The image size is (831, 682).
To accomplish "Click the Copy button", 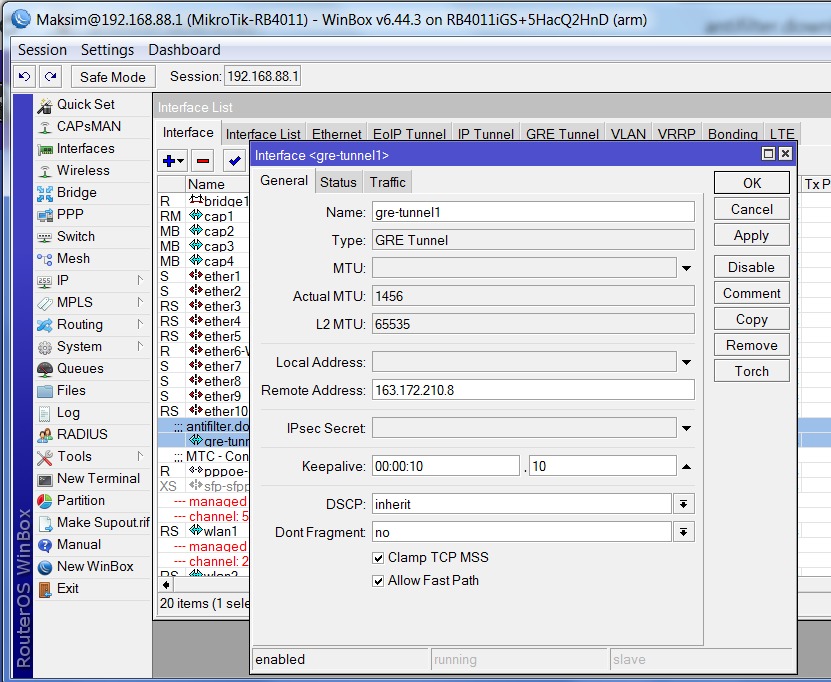I will coord(752,319).
